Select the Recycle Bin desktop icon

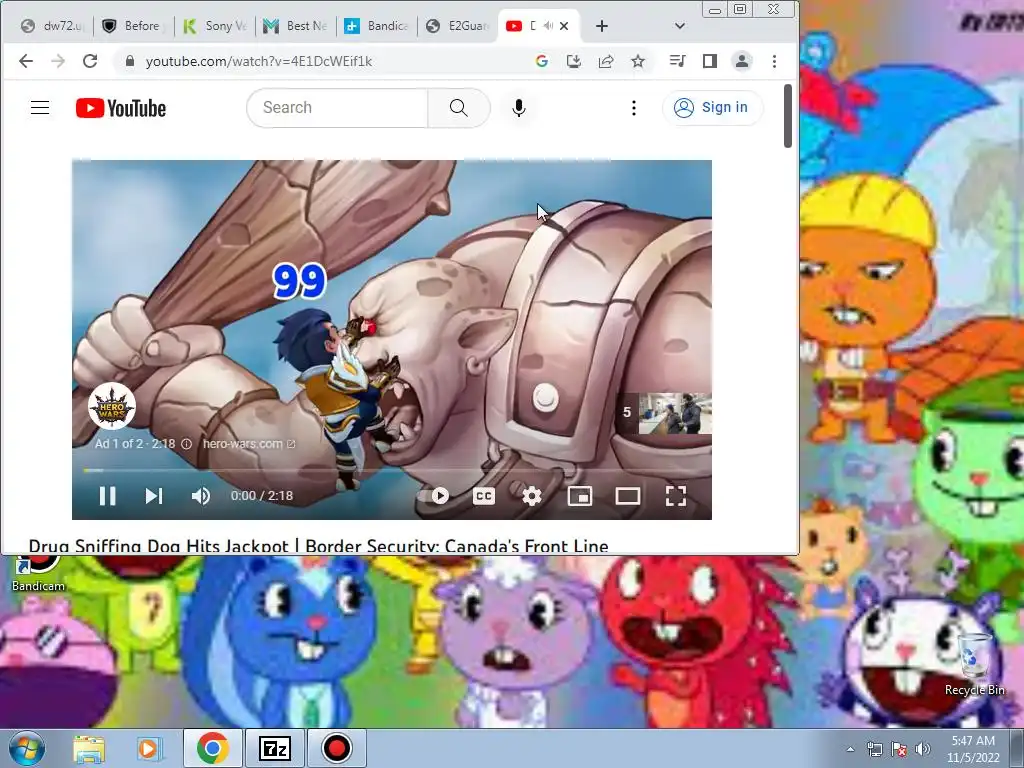975,665
